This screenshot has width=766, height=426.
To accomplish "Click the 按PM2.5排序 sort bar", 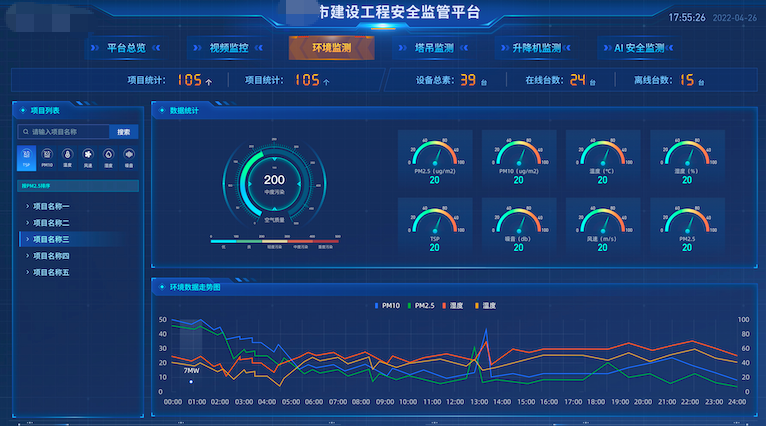I will coord(78,186).
